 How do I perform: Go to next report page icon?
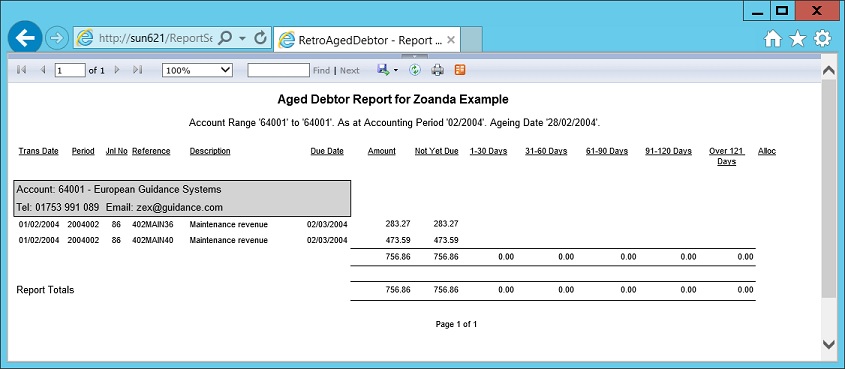pyautogui.click(x=117, y=70)
